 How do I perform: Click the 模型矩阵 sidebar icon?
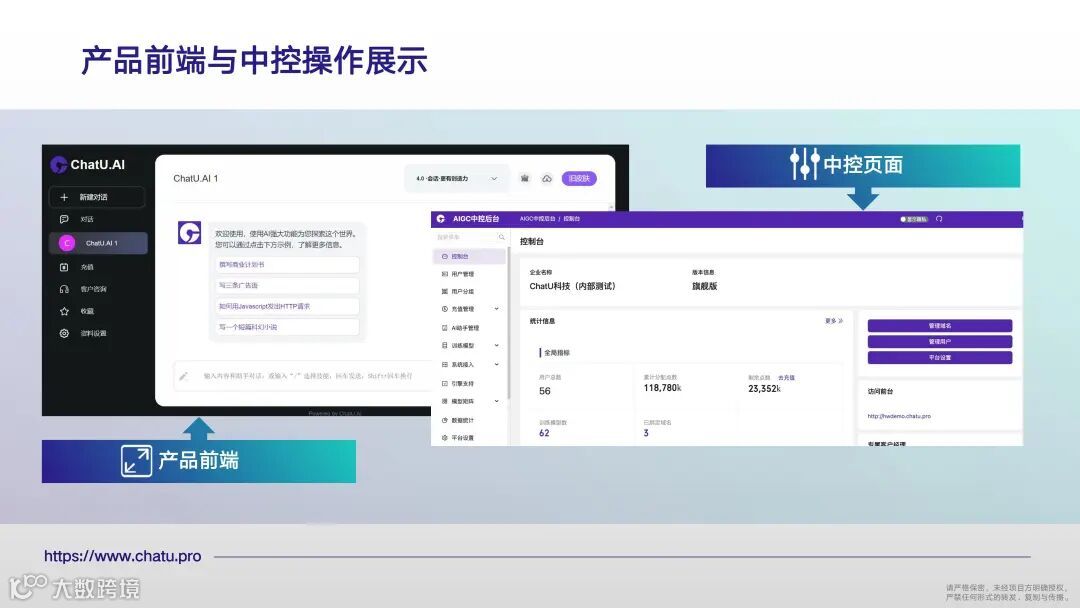click(445, 401)
